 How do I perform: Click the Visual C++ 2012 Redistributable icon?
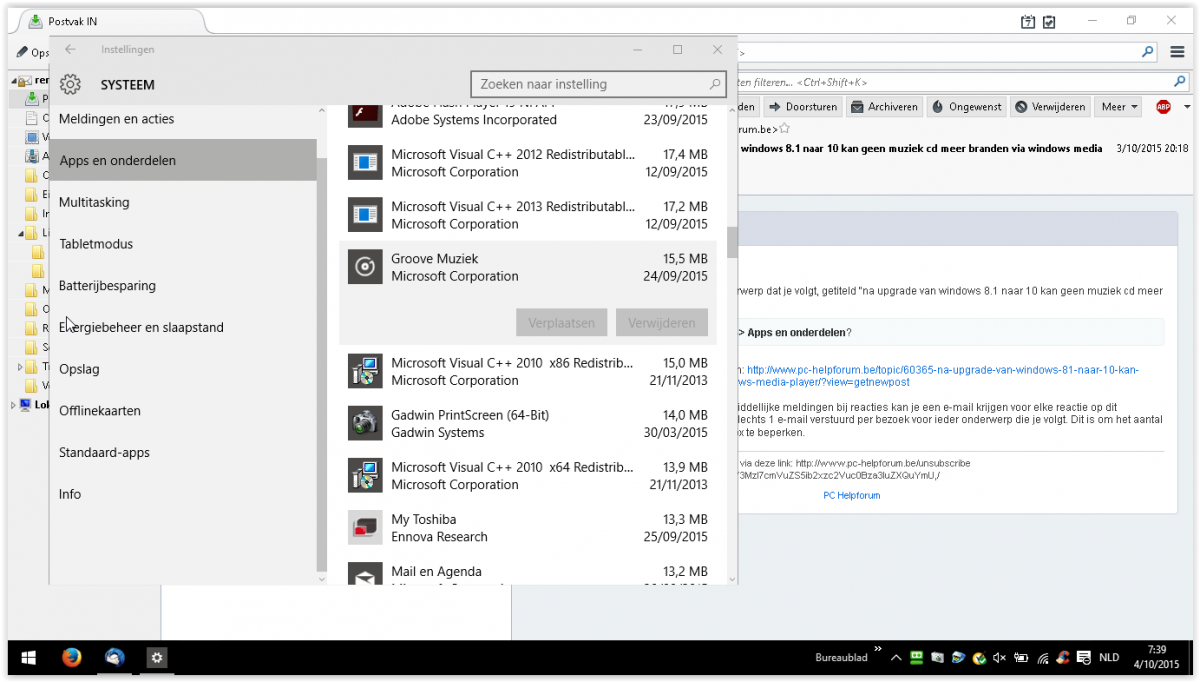[365, 163]
